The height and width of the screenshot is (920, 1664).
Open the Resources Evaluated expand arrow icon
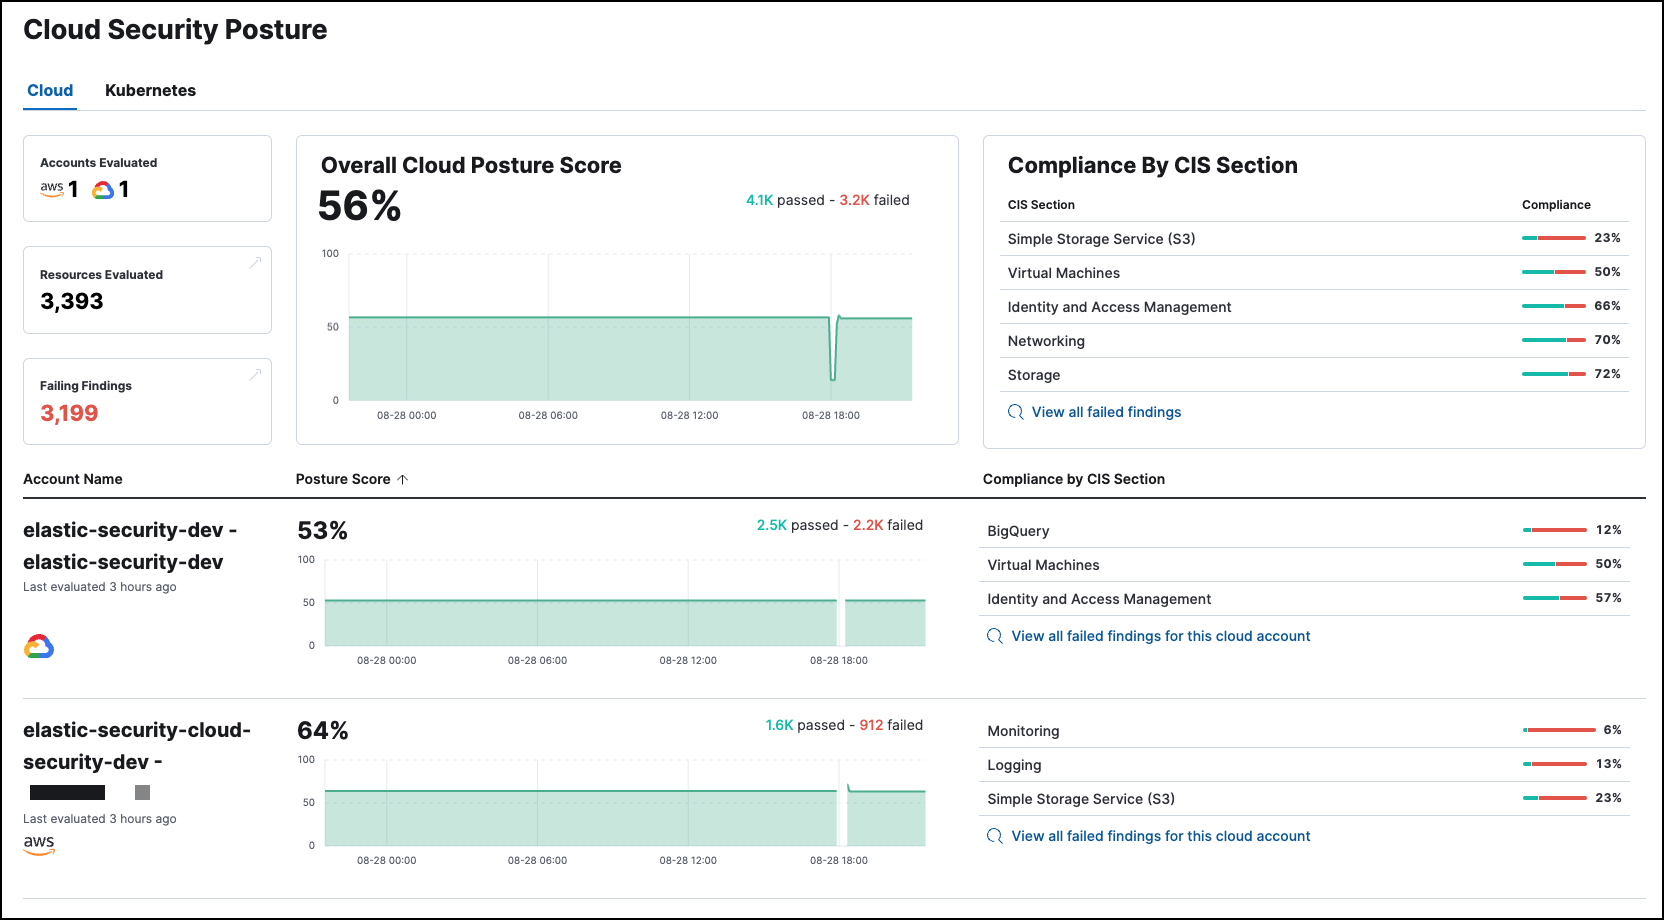coord(256,262)
